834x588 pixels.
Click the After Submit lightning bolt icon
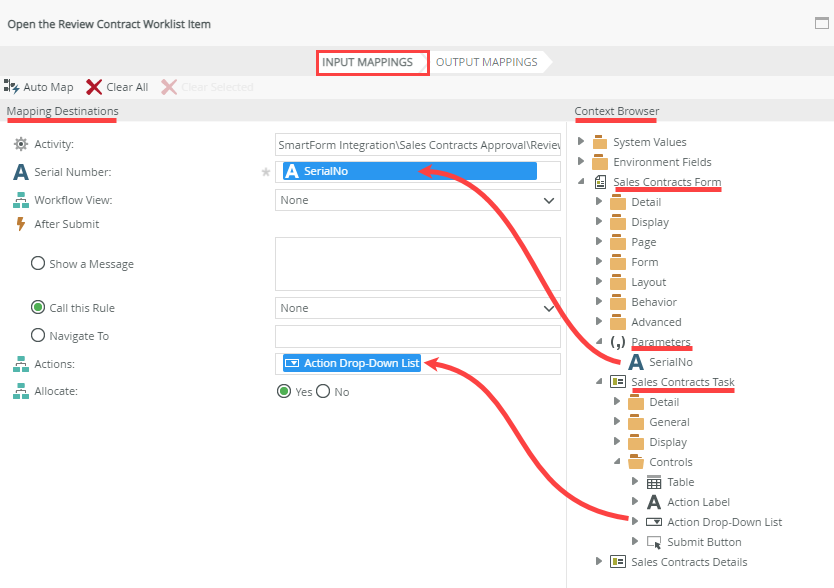[x=22, y=224]
